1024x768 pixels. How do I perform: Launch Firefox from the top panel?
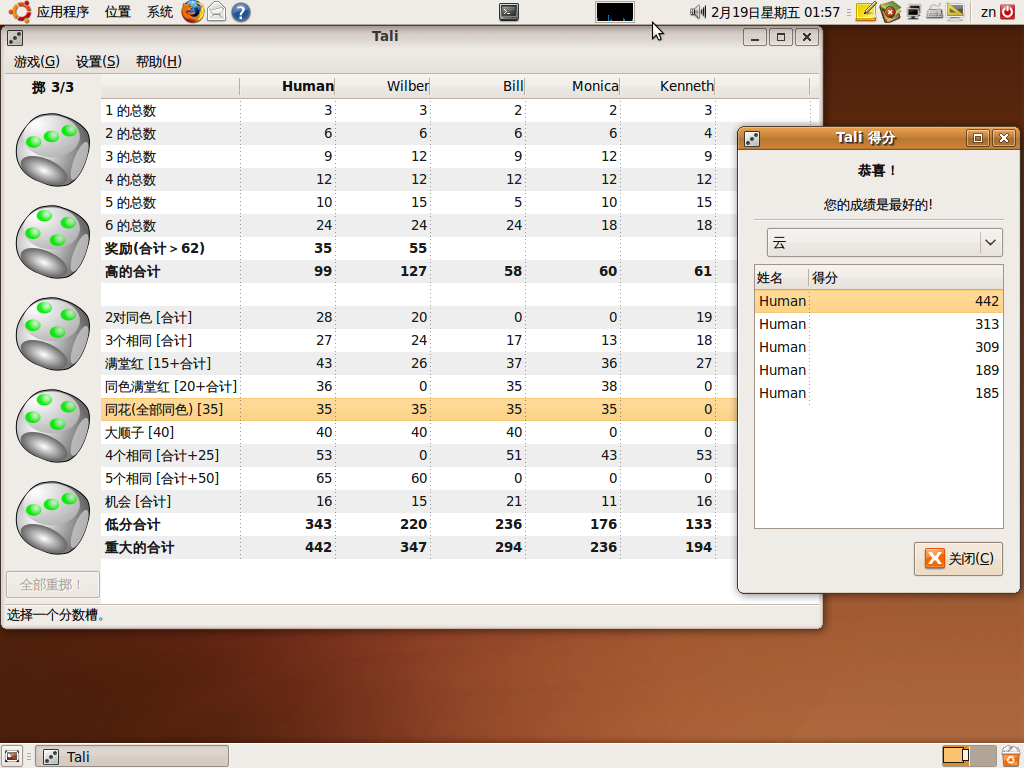click(x=193, y=12)
